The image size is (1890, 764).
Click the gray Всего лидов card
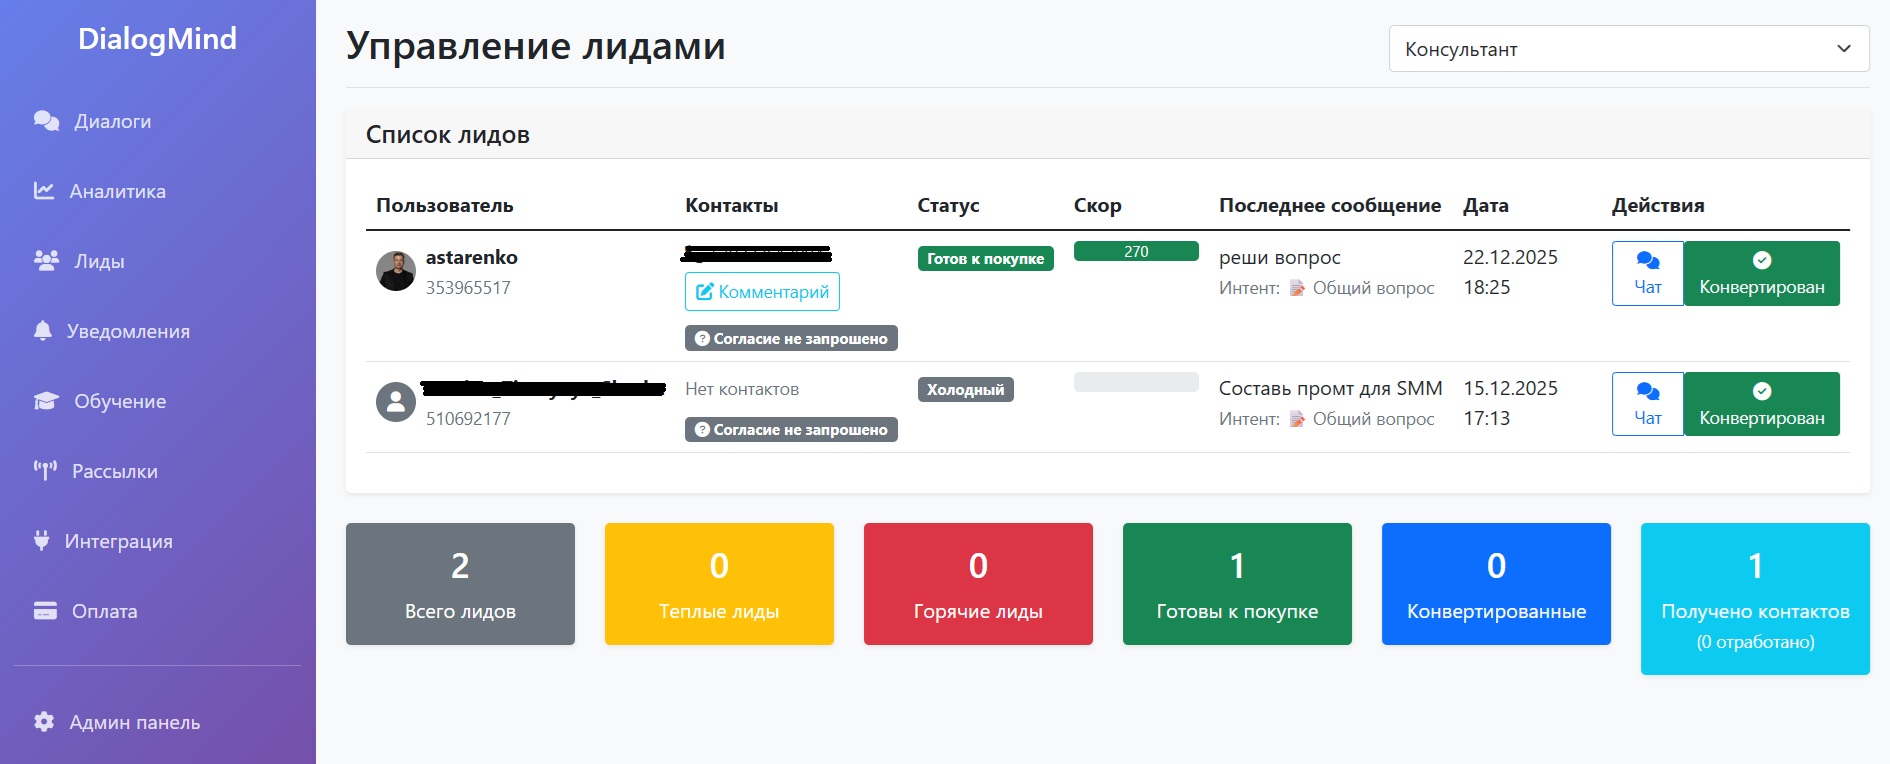coord(460,584)
